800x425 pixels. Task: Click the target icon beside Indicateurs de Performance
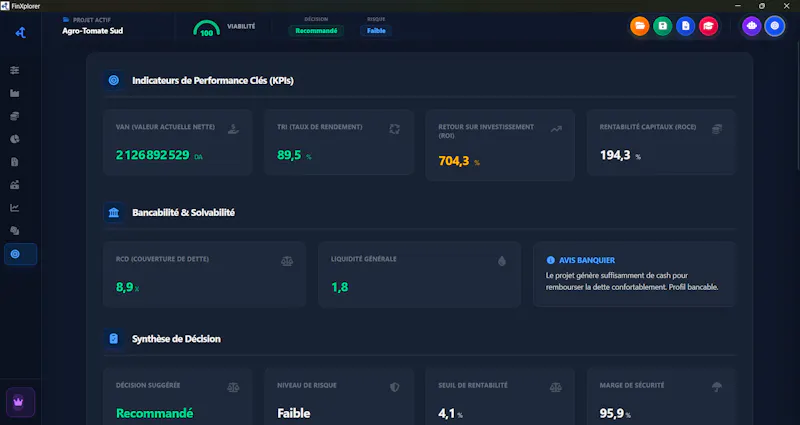114,81
